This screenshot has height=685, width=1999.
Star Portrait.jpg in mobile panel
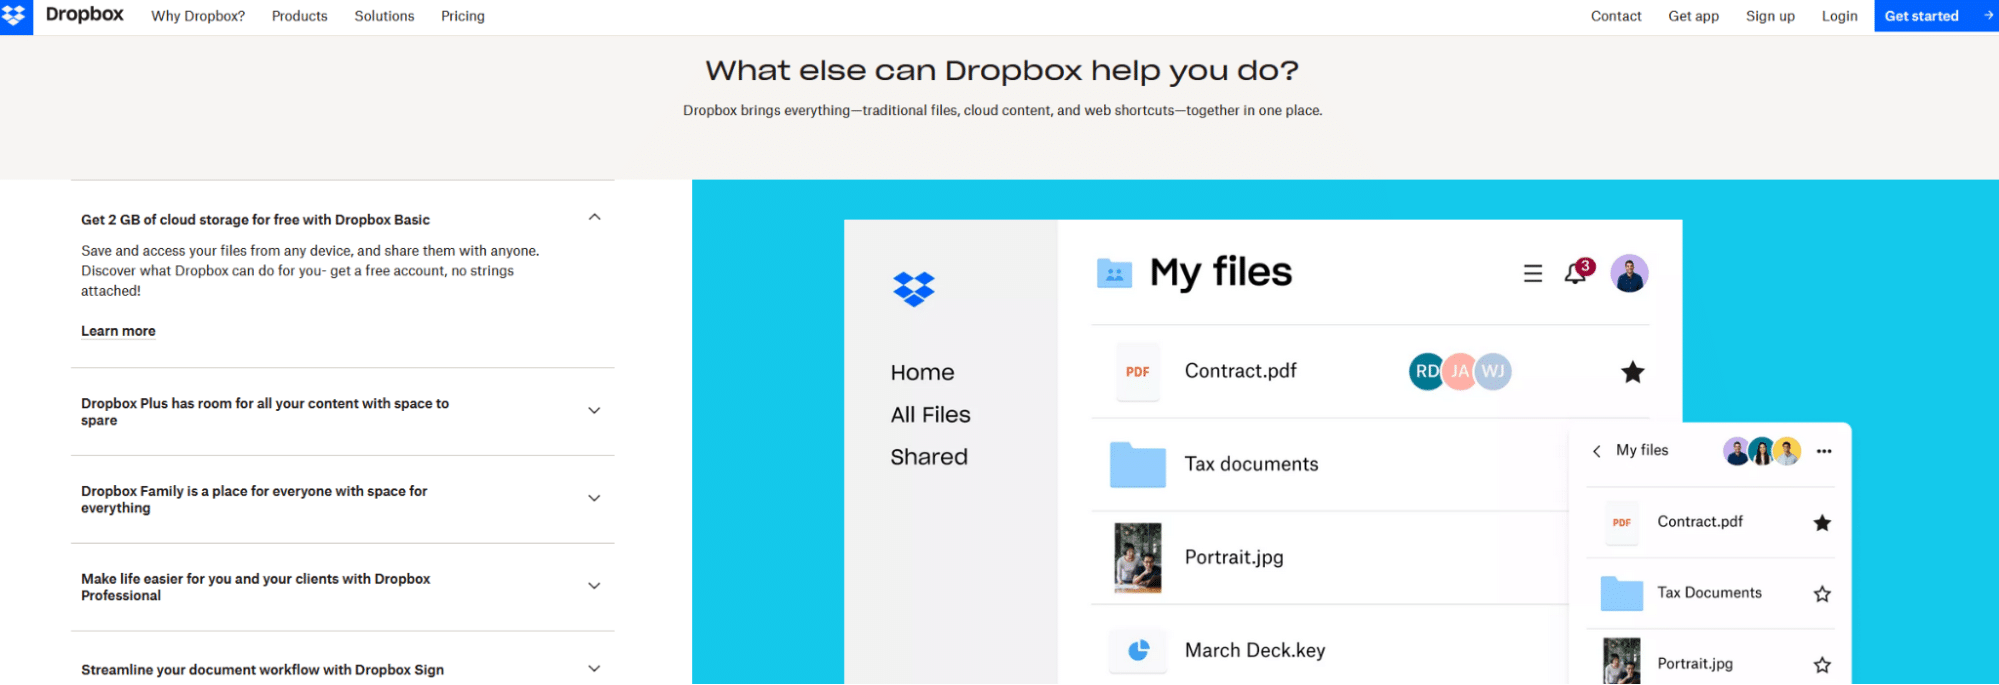[1822, 665]
